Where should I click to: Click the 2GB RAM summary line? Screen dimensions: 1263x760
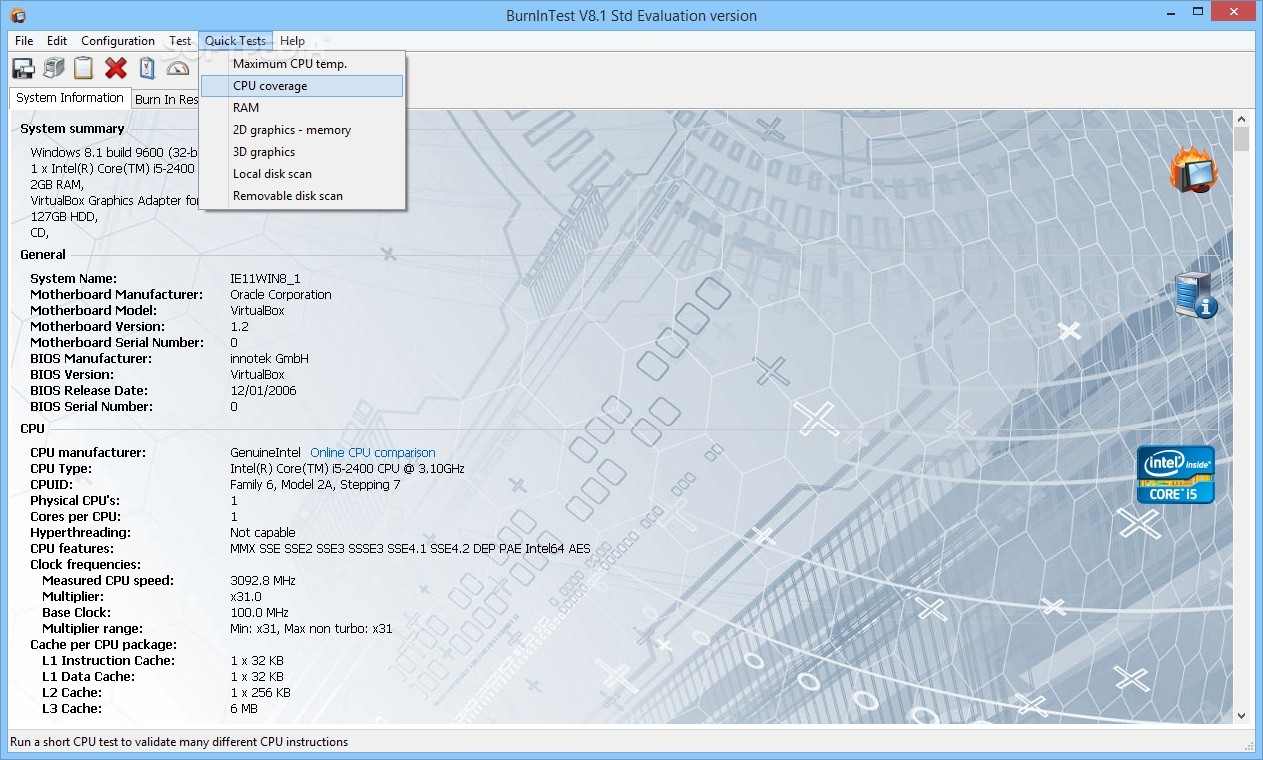tap(57, 185)
